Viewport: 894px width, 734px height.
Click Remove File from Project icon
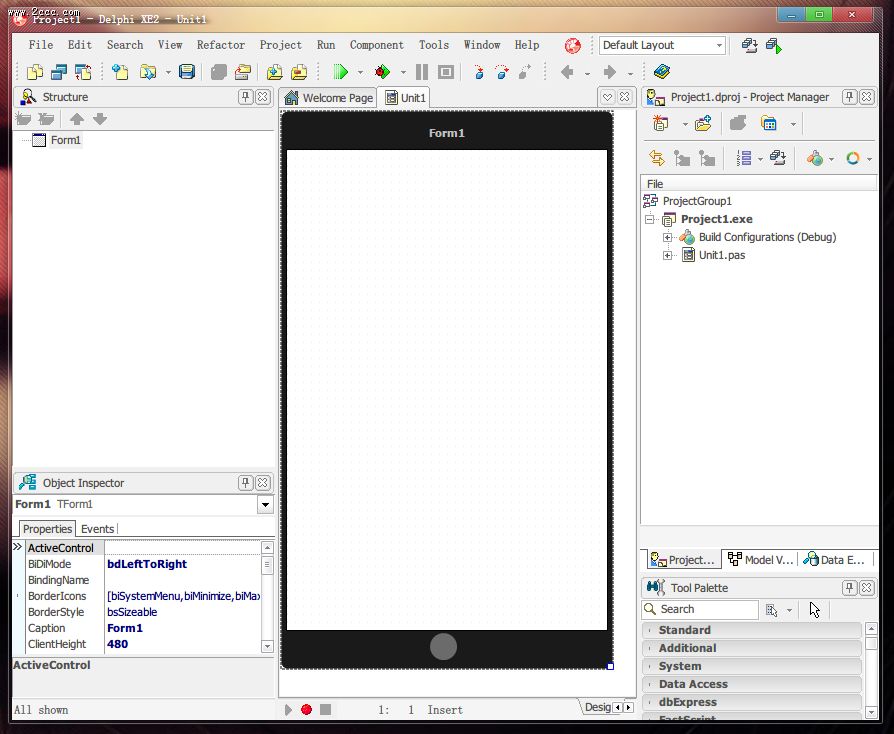(x=299, y=72)
